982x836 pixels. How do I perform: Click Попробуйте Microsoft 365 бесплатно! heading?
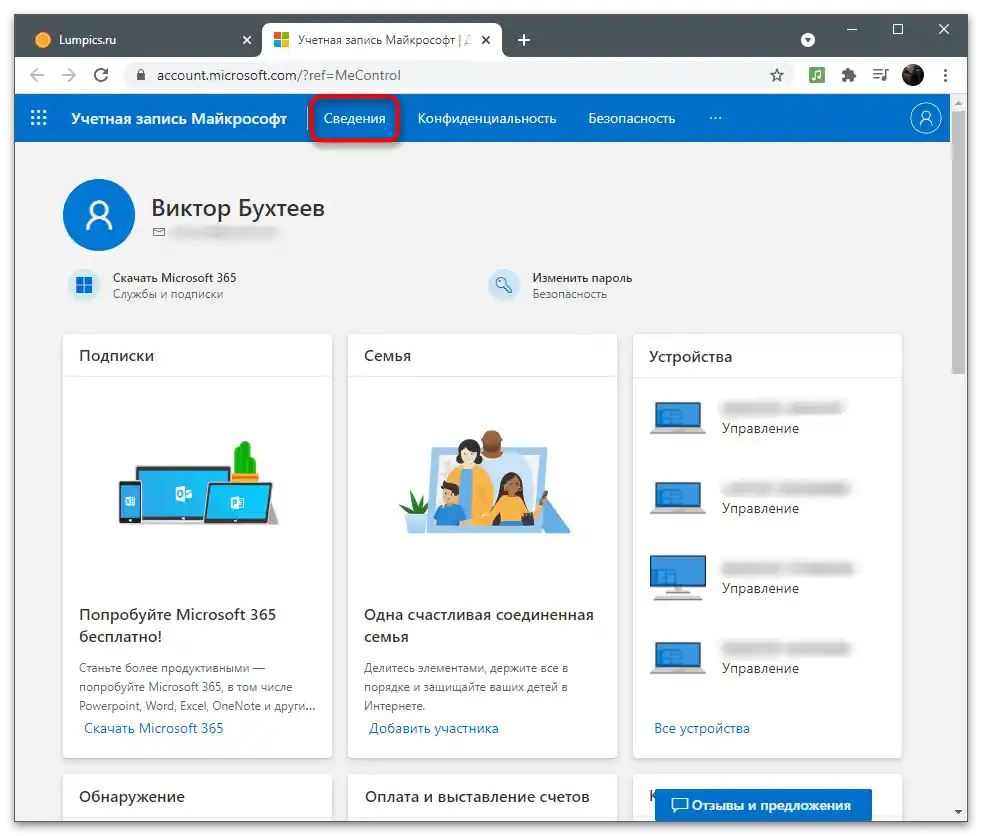coord(177,625)
